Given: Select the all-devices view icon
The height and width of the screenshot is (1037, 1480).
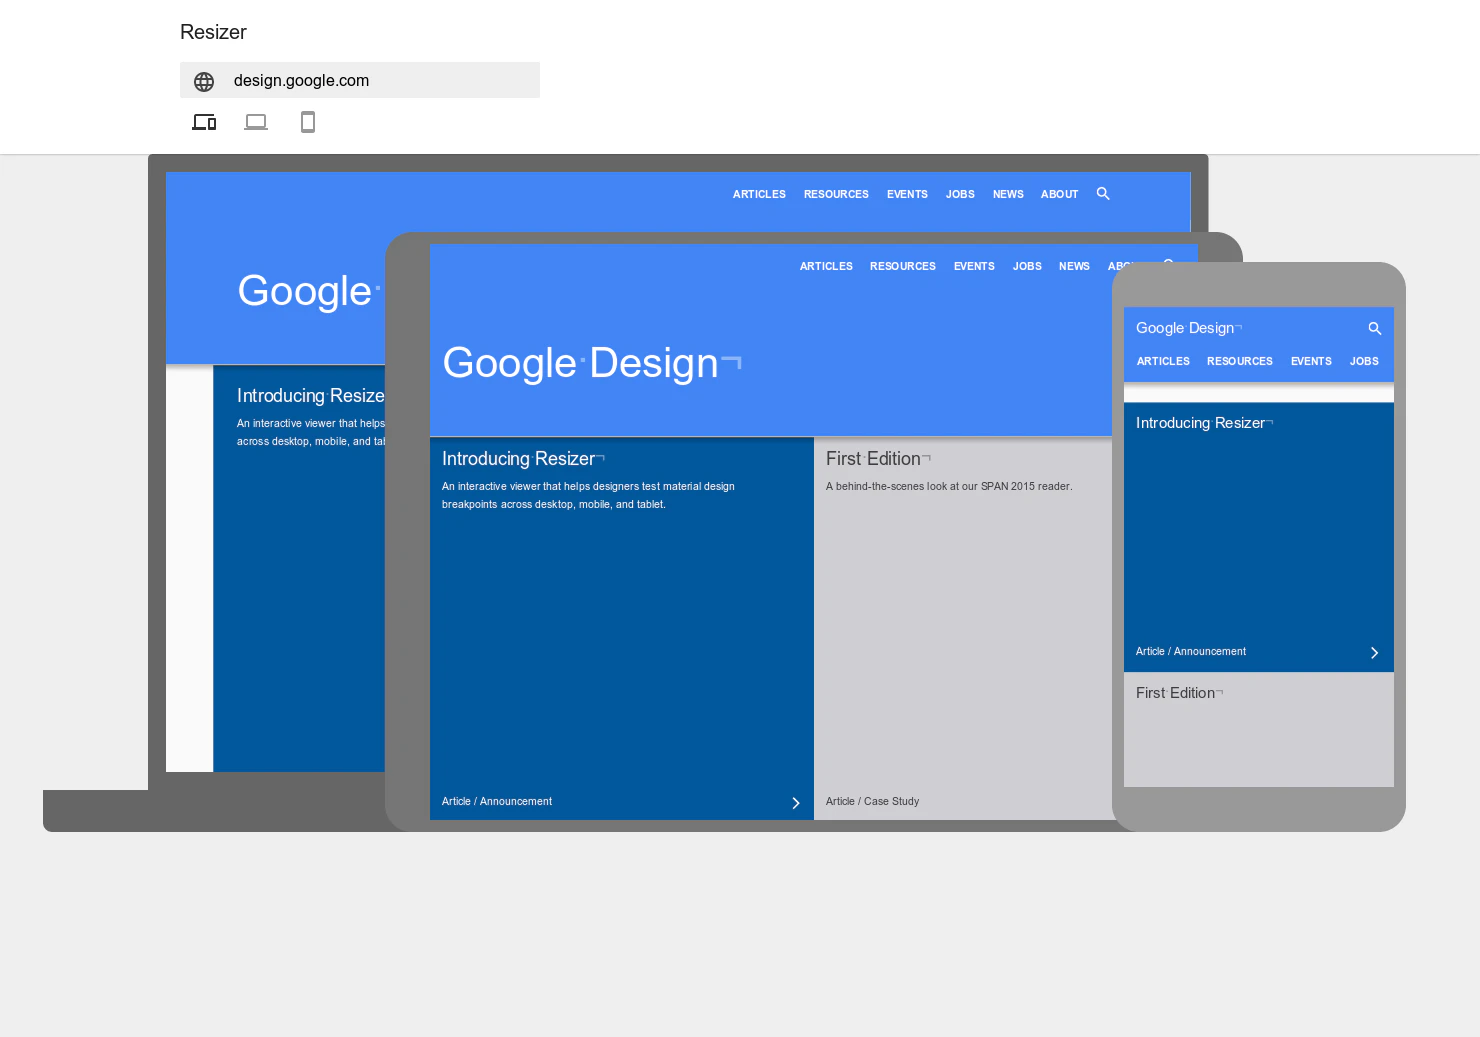Looking at the screenshot, I should (204, 122).
